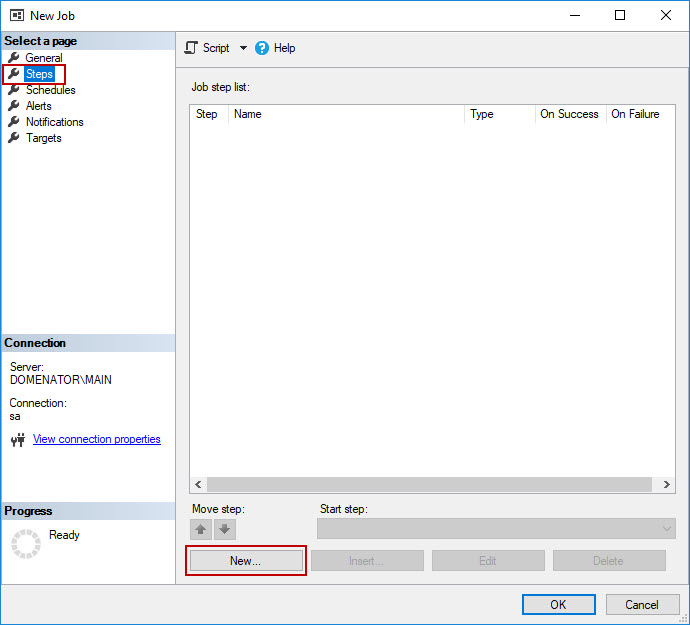The height and width of the screenshot is (625, 690).
Task: Sort by the Name column header
Action: point(346,114)
